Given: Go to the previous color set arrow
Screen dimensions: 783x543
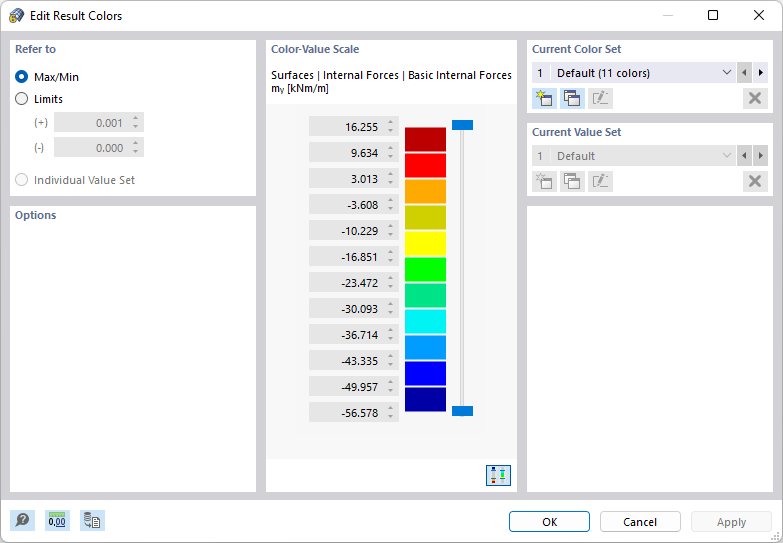Looking at the screenshot, I should click(744, 73).
